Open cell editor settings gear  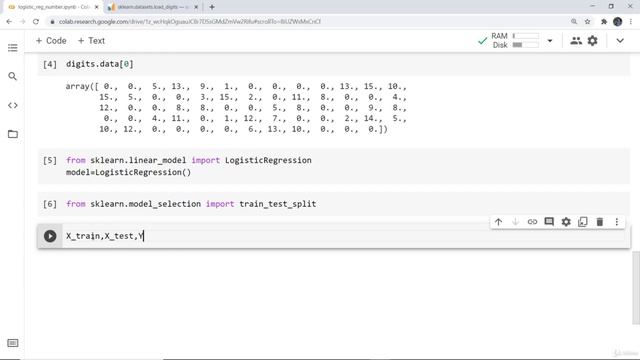(566, 222)
